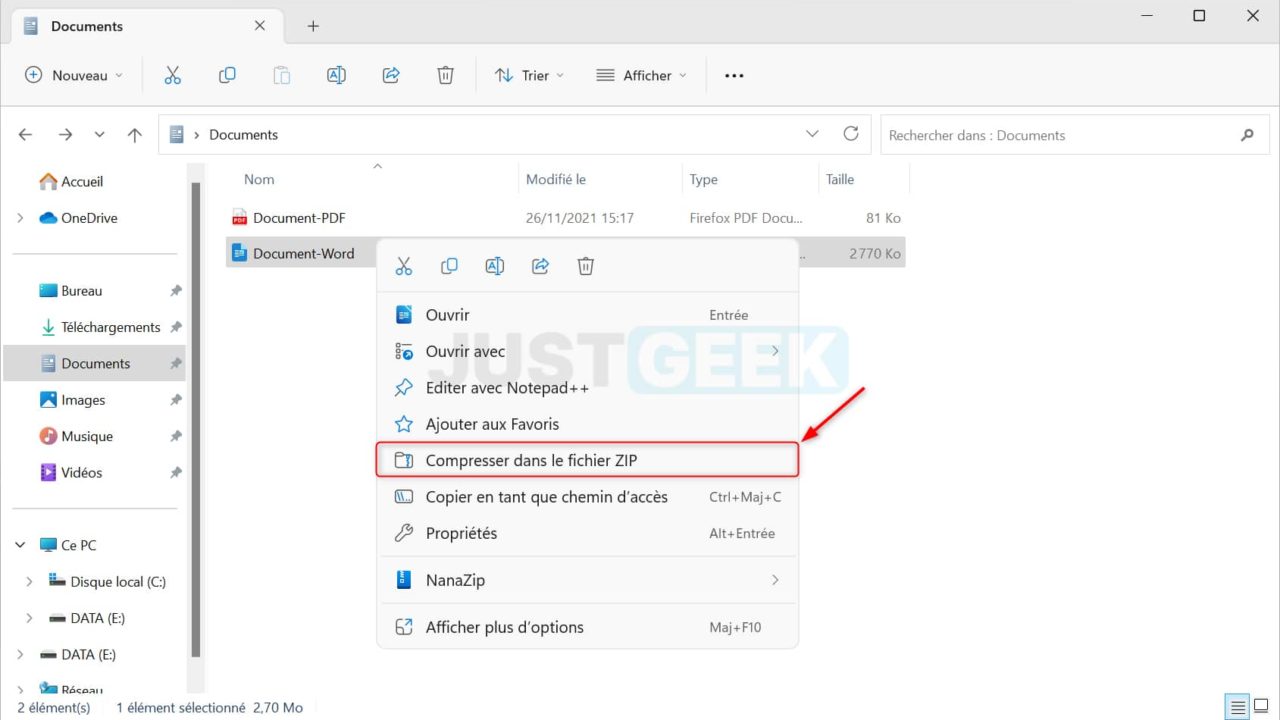Click the Document-PDF file icon
The width and height of the screenshot is (1280, 720).
(x=239, y=217)
